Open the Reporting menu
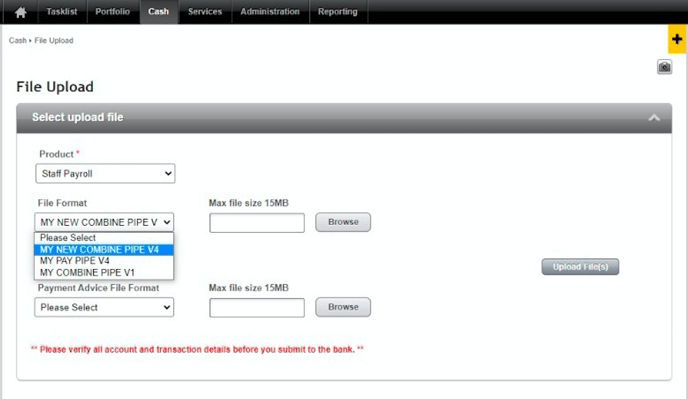The image size is (688, 399). (x=338, y=12)
